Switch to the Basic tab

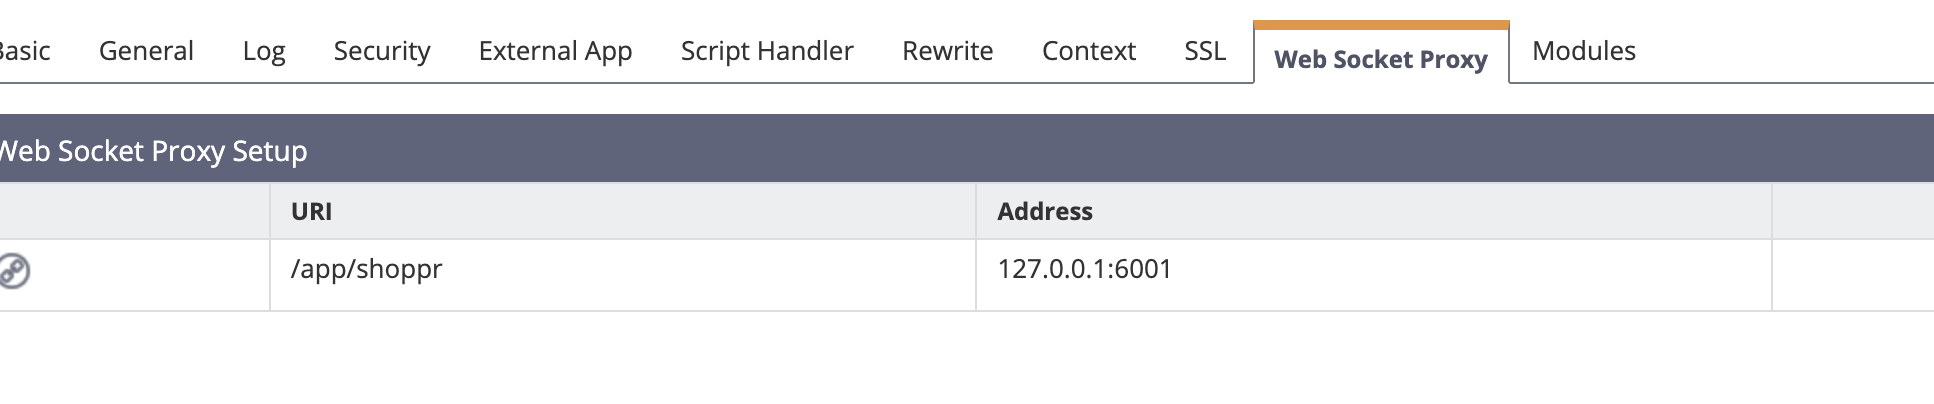click(24, 51)
